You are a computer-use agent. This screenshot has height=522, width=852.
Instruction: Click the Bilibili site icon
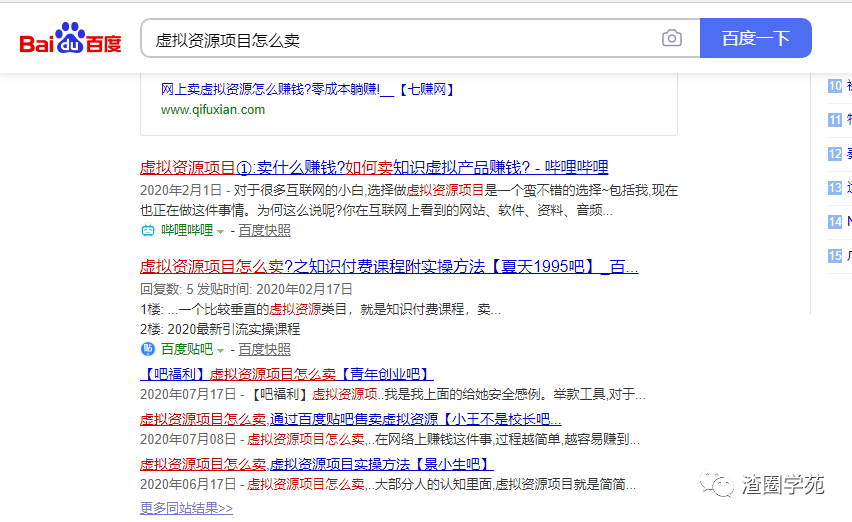coord(148,231)
